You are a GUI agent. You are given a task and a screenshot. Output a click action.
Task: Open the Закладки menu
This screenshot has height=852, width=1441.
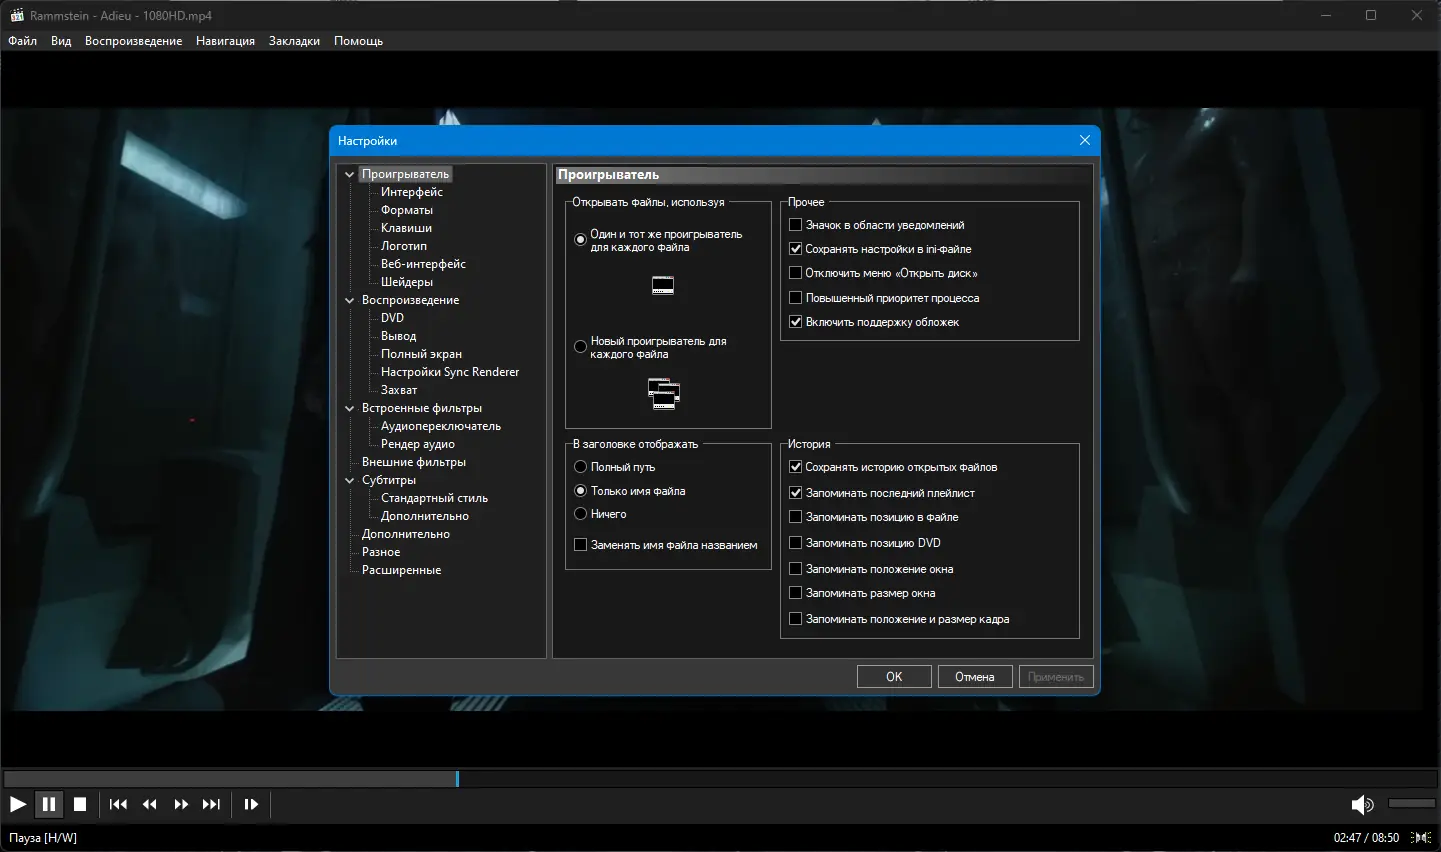click(x=295, y=41)
